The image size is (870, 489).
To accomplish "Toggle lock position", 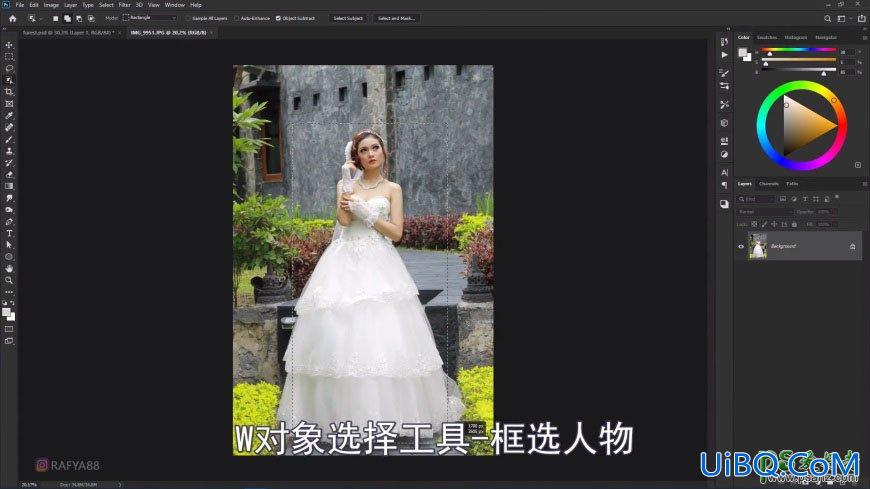I will pyautogui.click(x=774, y=224).
